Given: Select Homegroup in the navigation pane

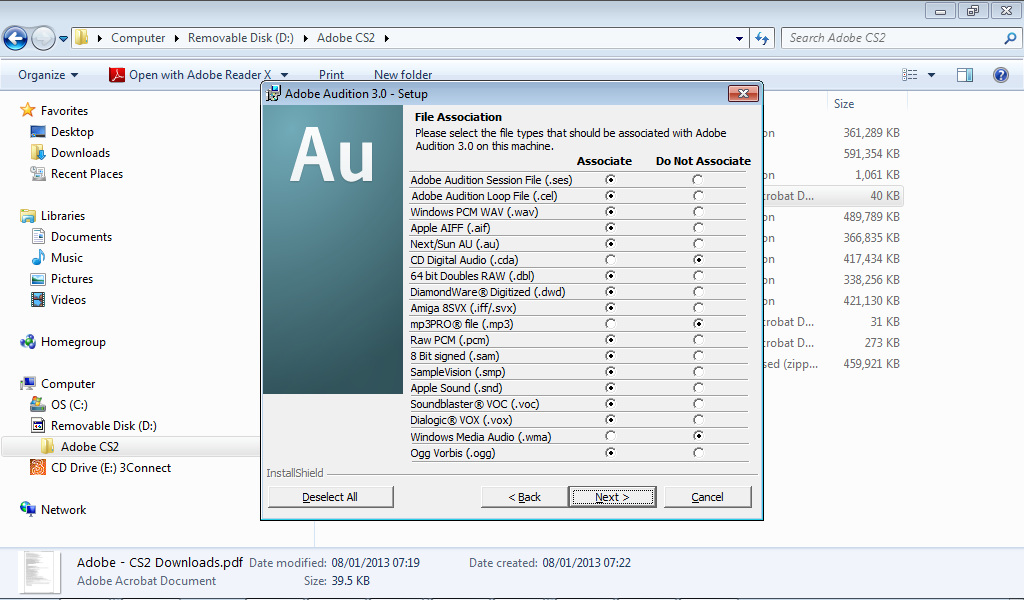Looking at the screenshot, I should pyautogui.click(x=73, y=341).
